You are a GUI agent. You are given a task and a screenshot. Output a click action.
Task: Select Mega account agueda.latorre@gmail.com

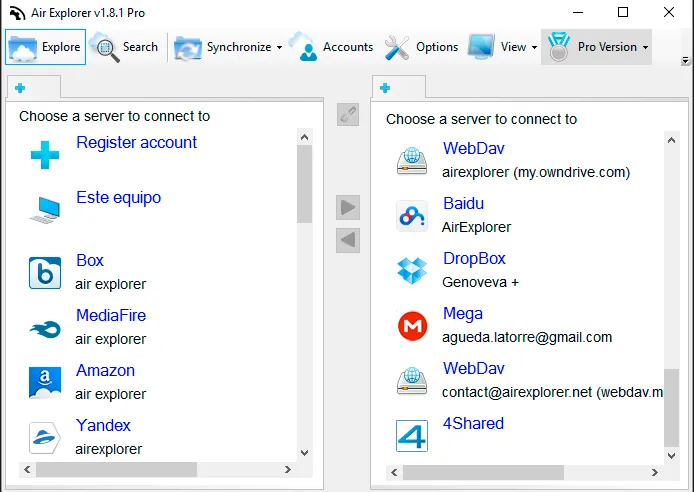pyautogui.click(x=527, y=337)
